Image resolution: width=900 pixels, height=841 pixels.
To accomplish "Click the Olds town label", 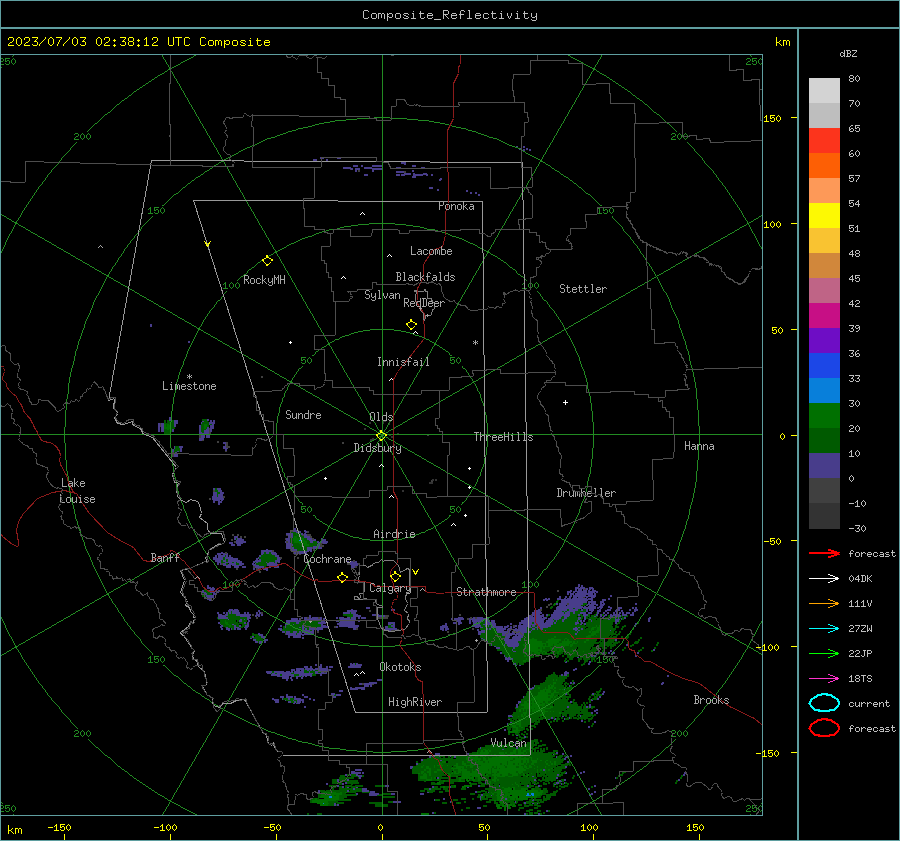I will pos(381,417).
